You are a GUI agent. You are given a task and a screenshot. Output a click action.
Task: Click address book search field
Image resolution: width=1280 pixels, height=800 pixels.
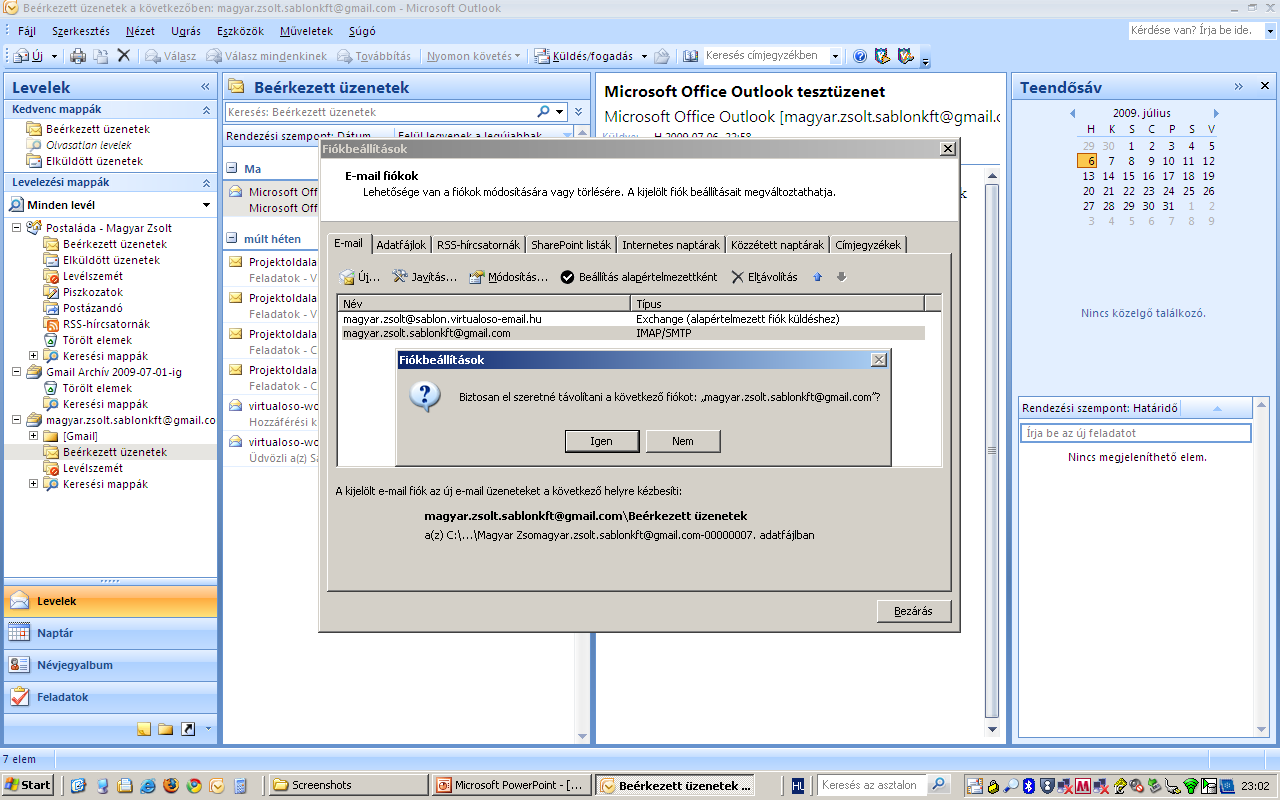tap(767, 56)
